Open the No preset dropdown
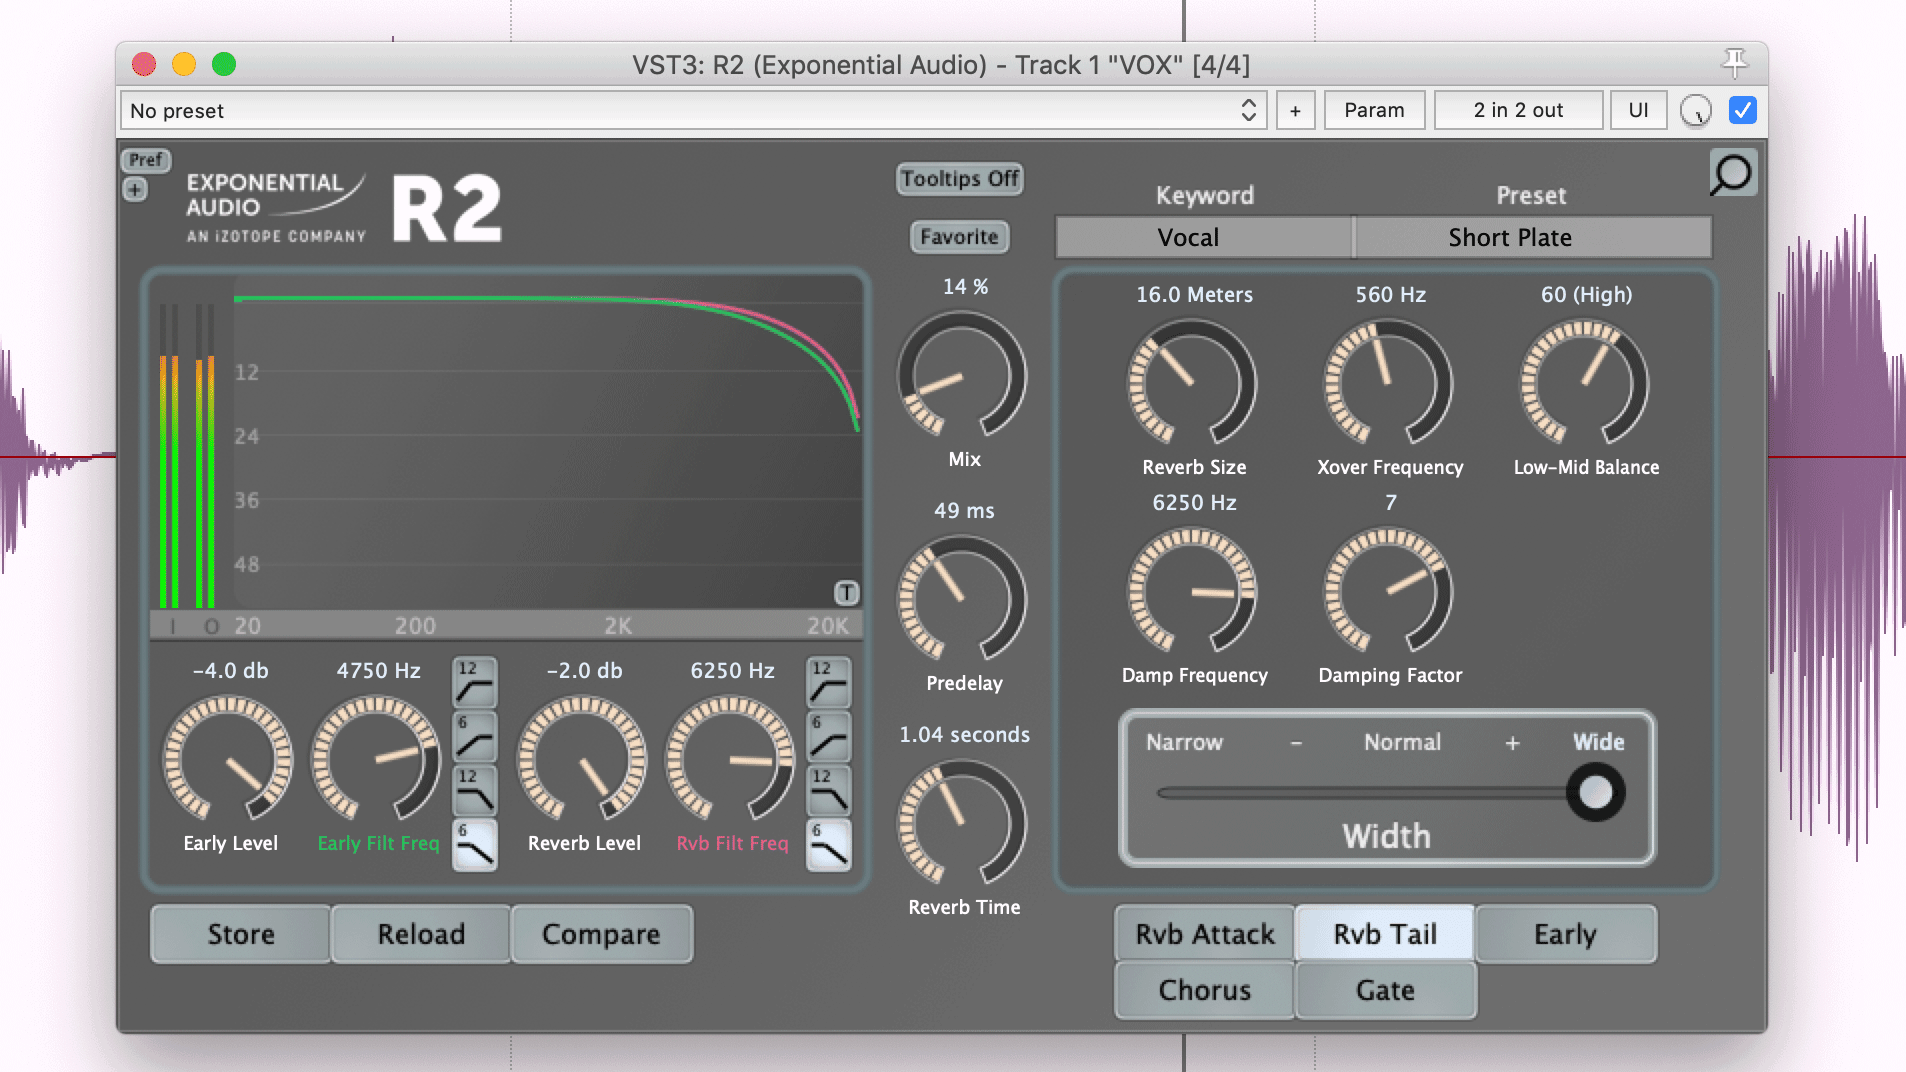Image resolution: width=1906 pixels, height=1072 pixels. click(693, 110)
